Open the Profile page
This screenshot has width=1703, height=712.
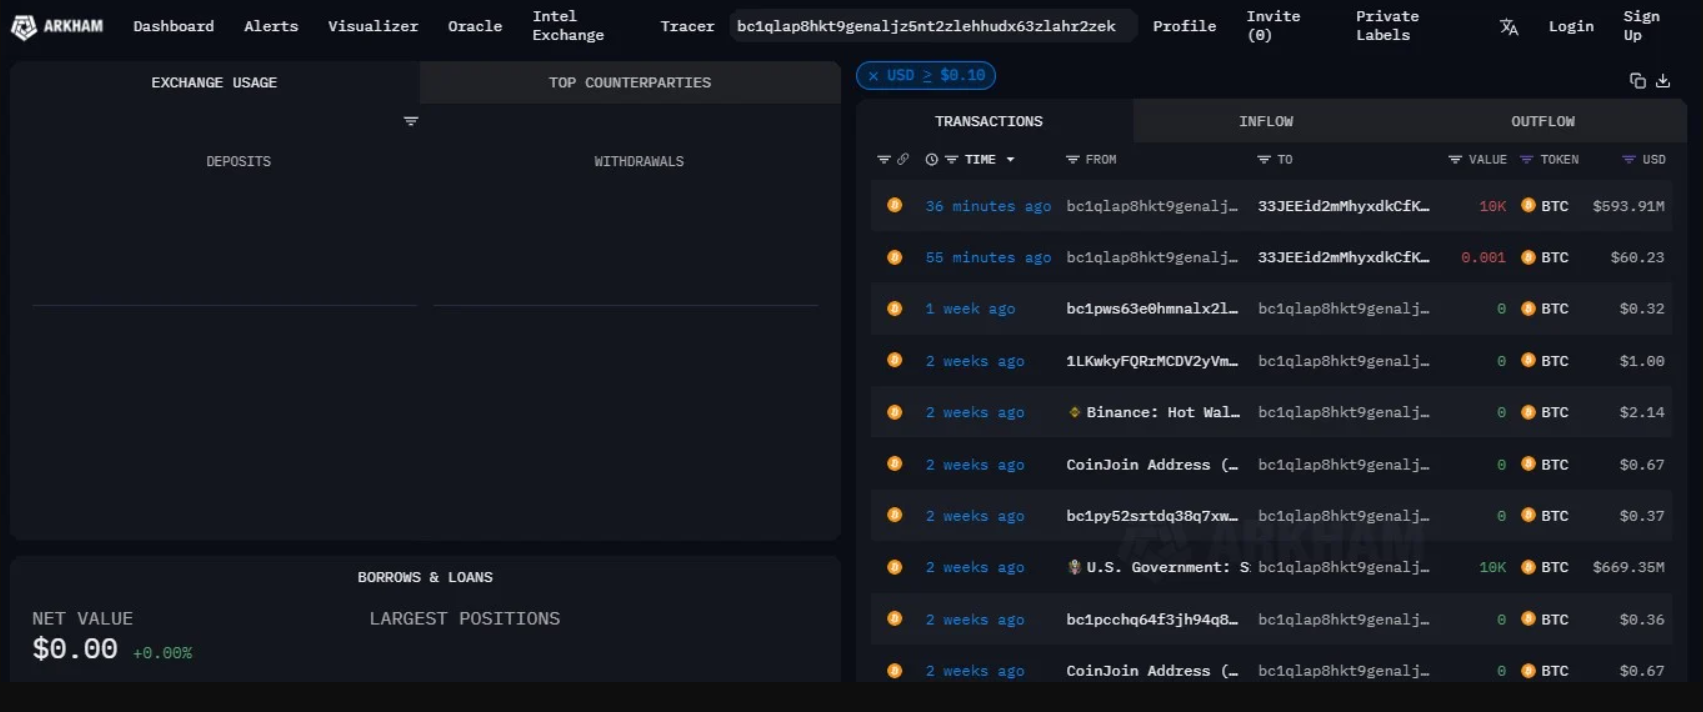[1185, 26]
